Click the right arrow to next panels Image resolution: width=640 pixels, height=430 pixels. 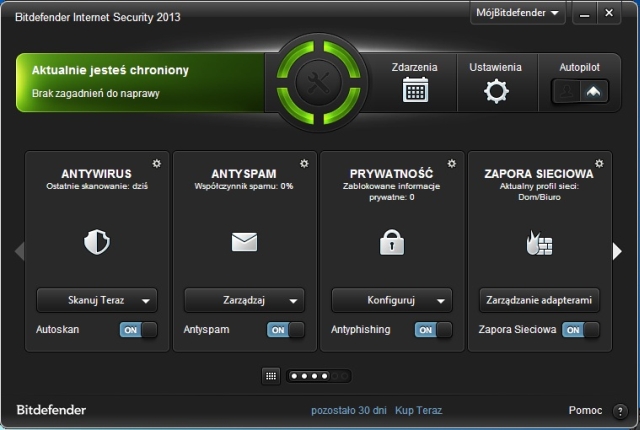[x=618, y=251]
